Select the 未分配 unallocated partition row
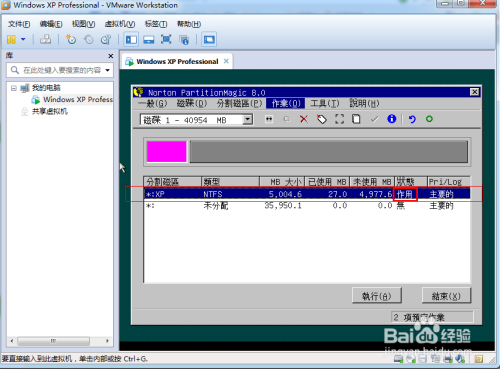Viewport: 500px width, 369px height. click(x=307, y=206)
